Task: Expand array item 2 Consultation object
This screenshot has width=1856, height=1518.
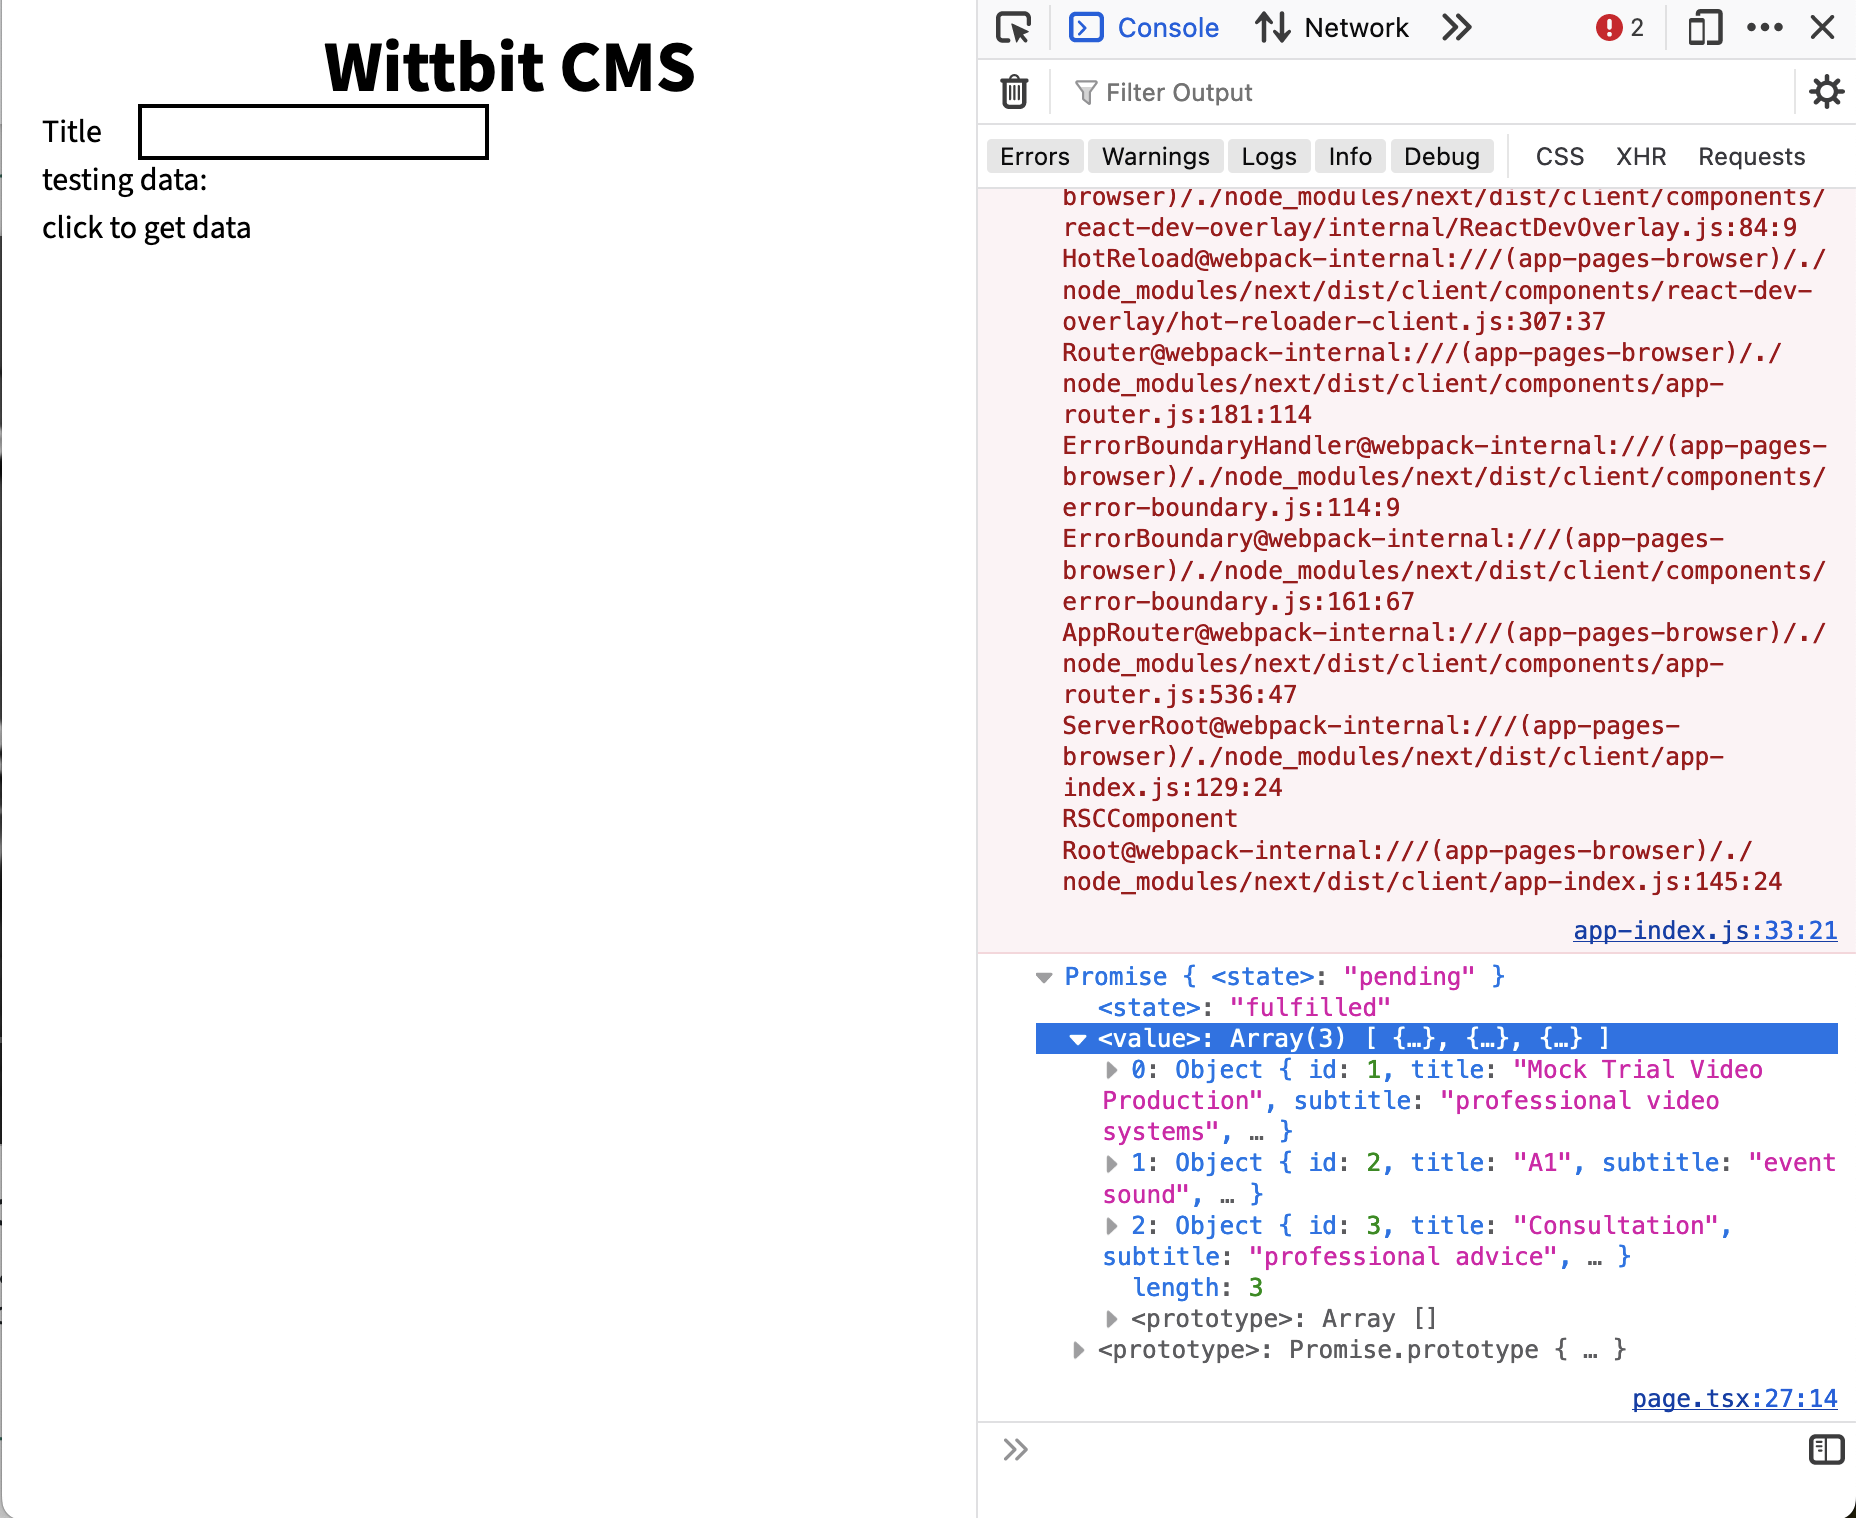Action: click(x=1111, y=1226)
